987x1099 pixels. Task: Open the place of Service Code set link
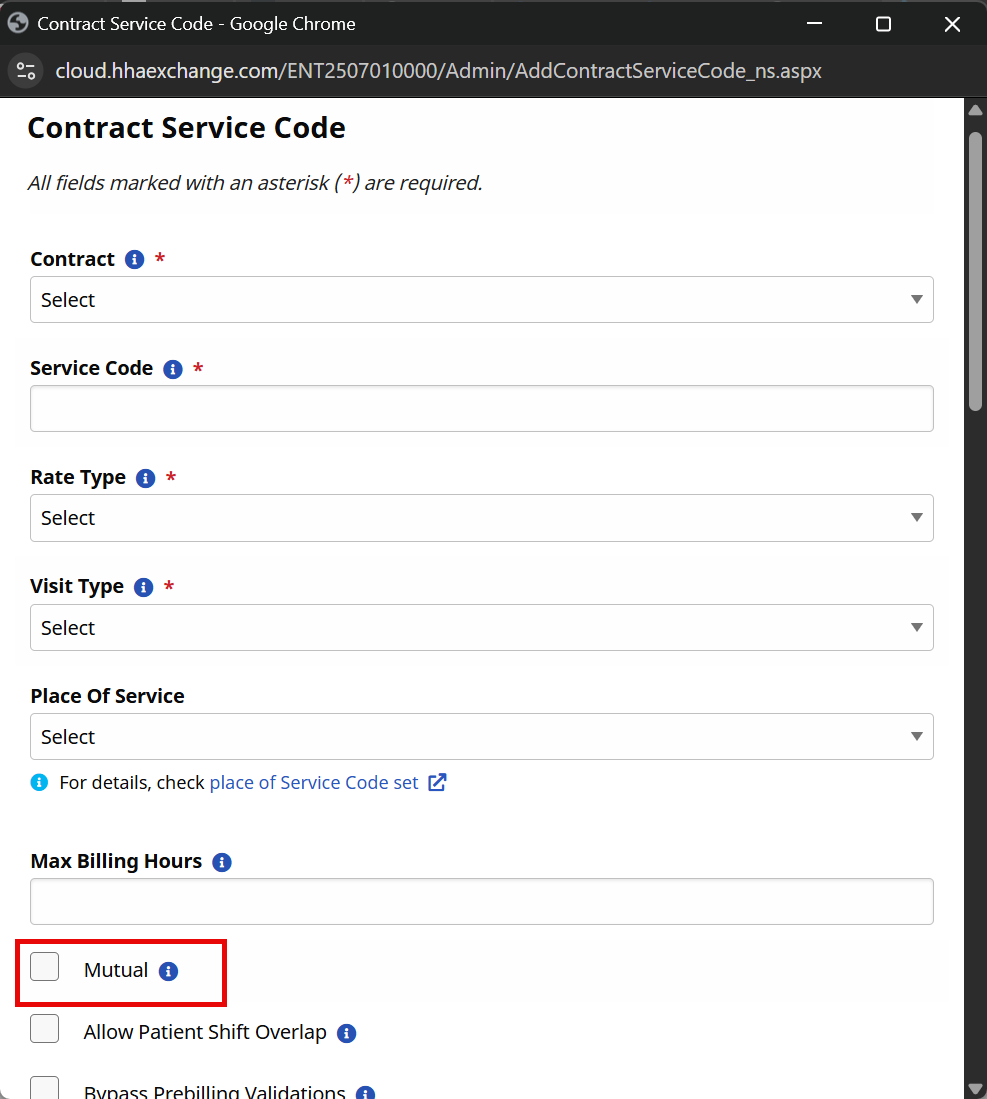pyautogui.click(x=314, y=783)
